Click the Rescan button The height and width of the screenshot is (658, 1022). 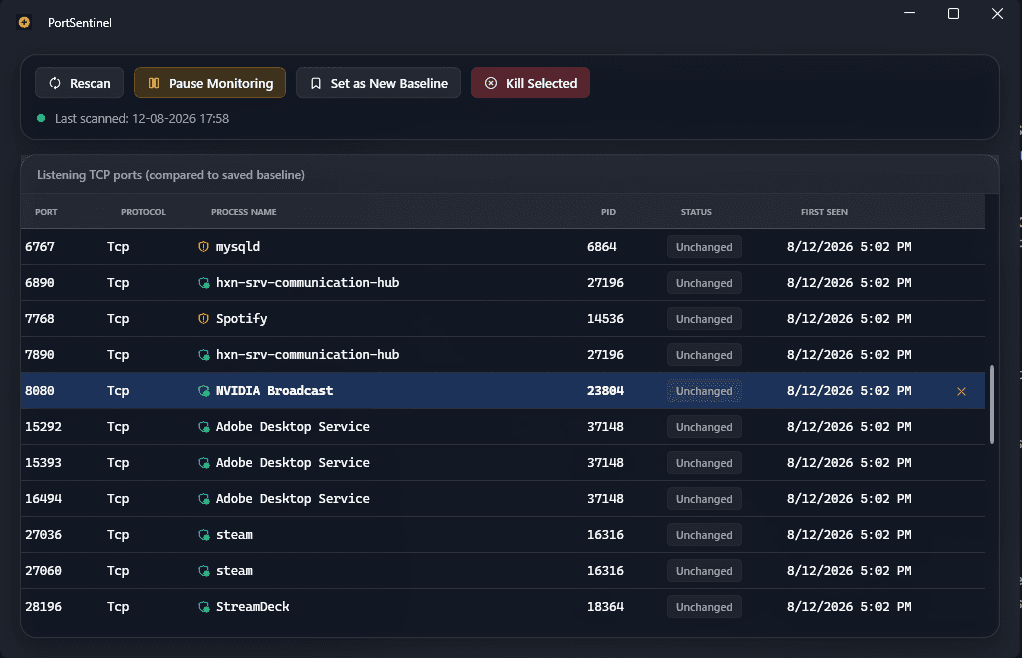[x=80, y=83]
